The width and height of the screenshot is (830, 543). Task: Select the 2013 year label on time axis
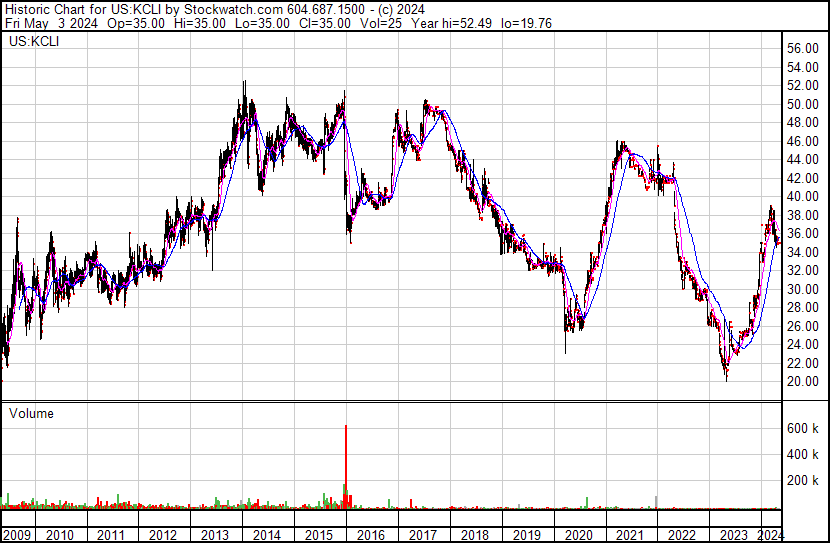[214, 535]
